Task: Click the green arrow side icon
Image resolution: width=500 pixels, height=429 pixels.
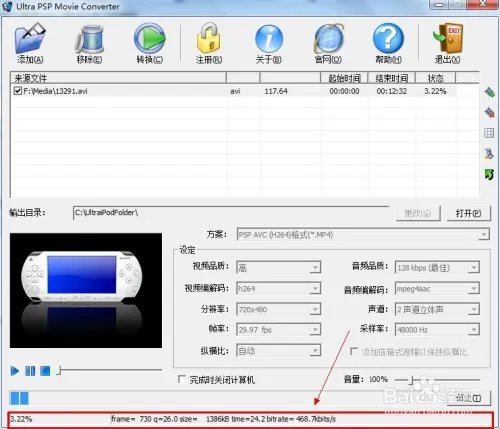Action: tap(489, 174)
